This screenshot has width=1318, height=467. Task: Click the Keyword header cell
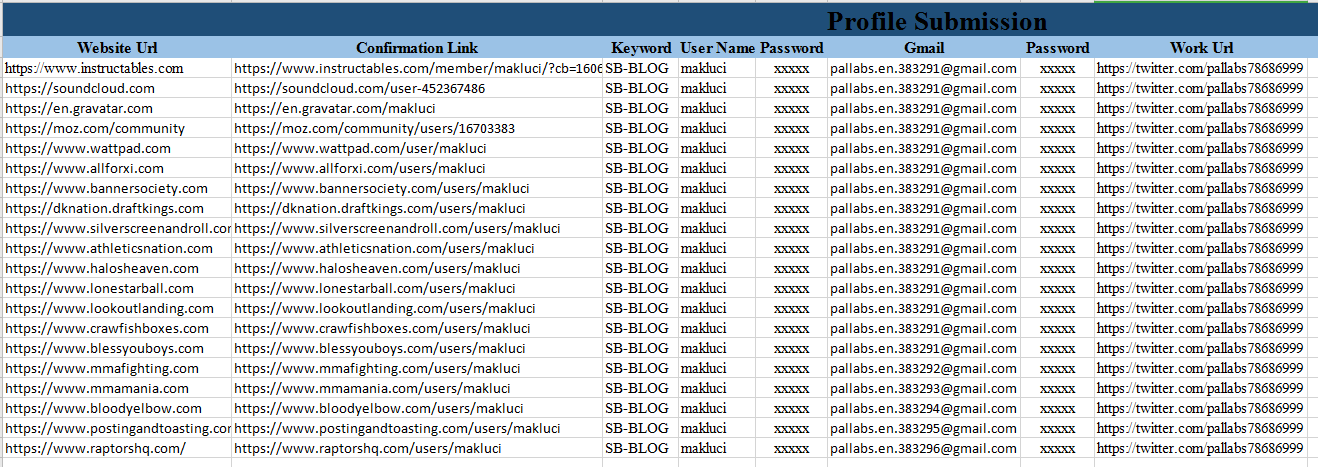pyautogui.click(x=641, y=48)
